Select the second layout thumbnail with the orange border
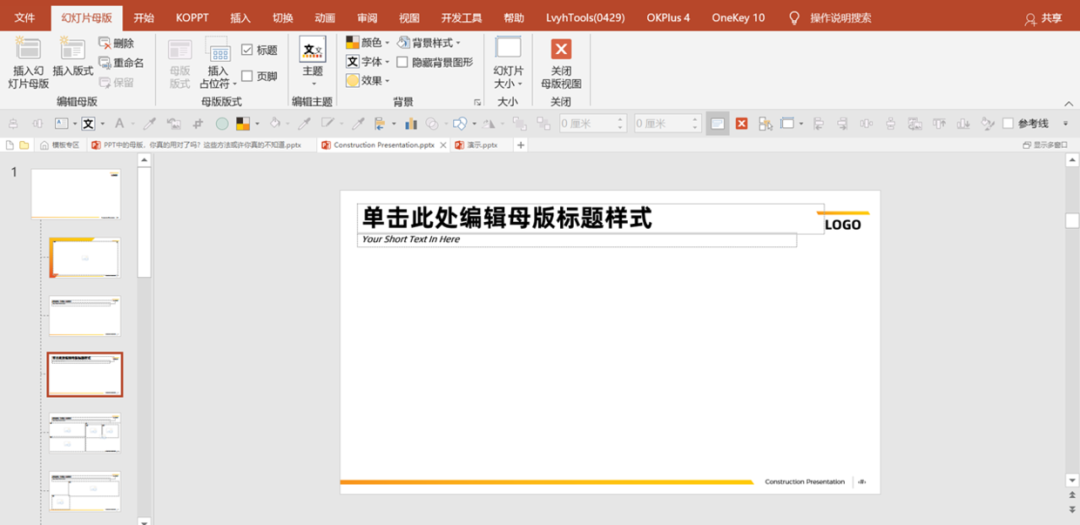This screenshot has height=525, width=1080. tap(85, 258)
